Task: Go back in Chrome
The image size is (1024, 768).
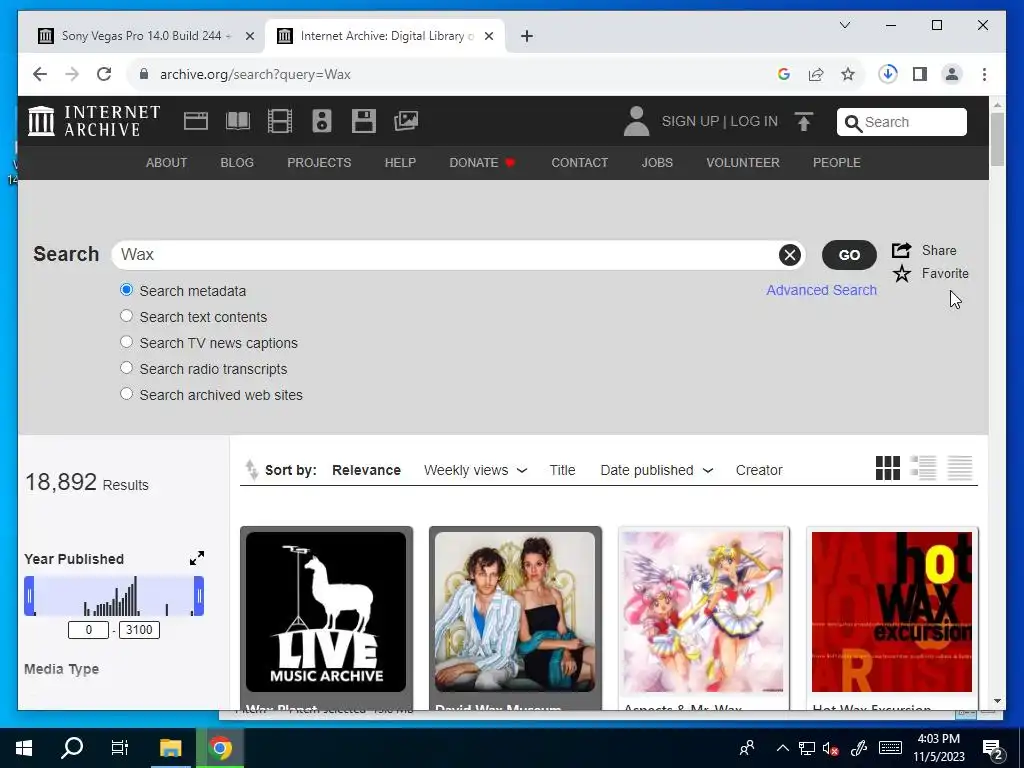Action: [x=40, y=74]
